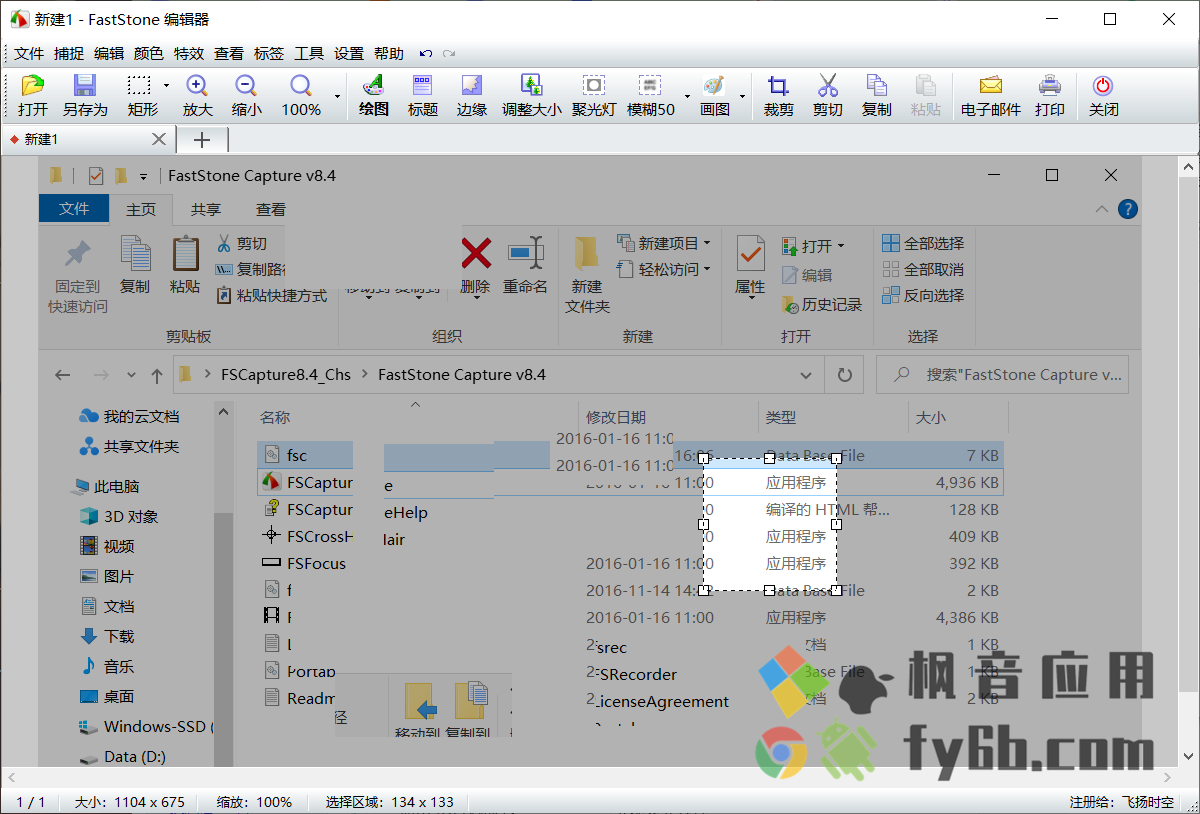Click the zoom 缩放: 100% status entry
The width and height of the screenshot is (1200, 814).
click(x=255, y=802)
